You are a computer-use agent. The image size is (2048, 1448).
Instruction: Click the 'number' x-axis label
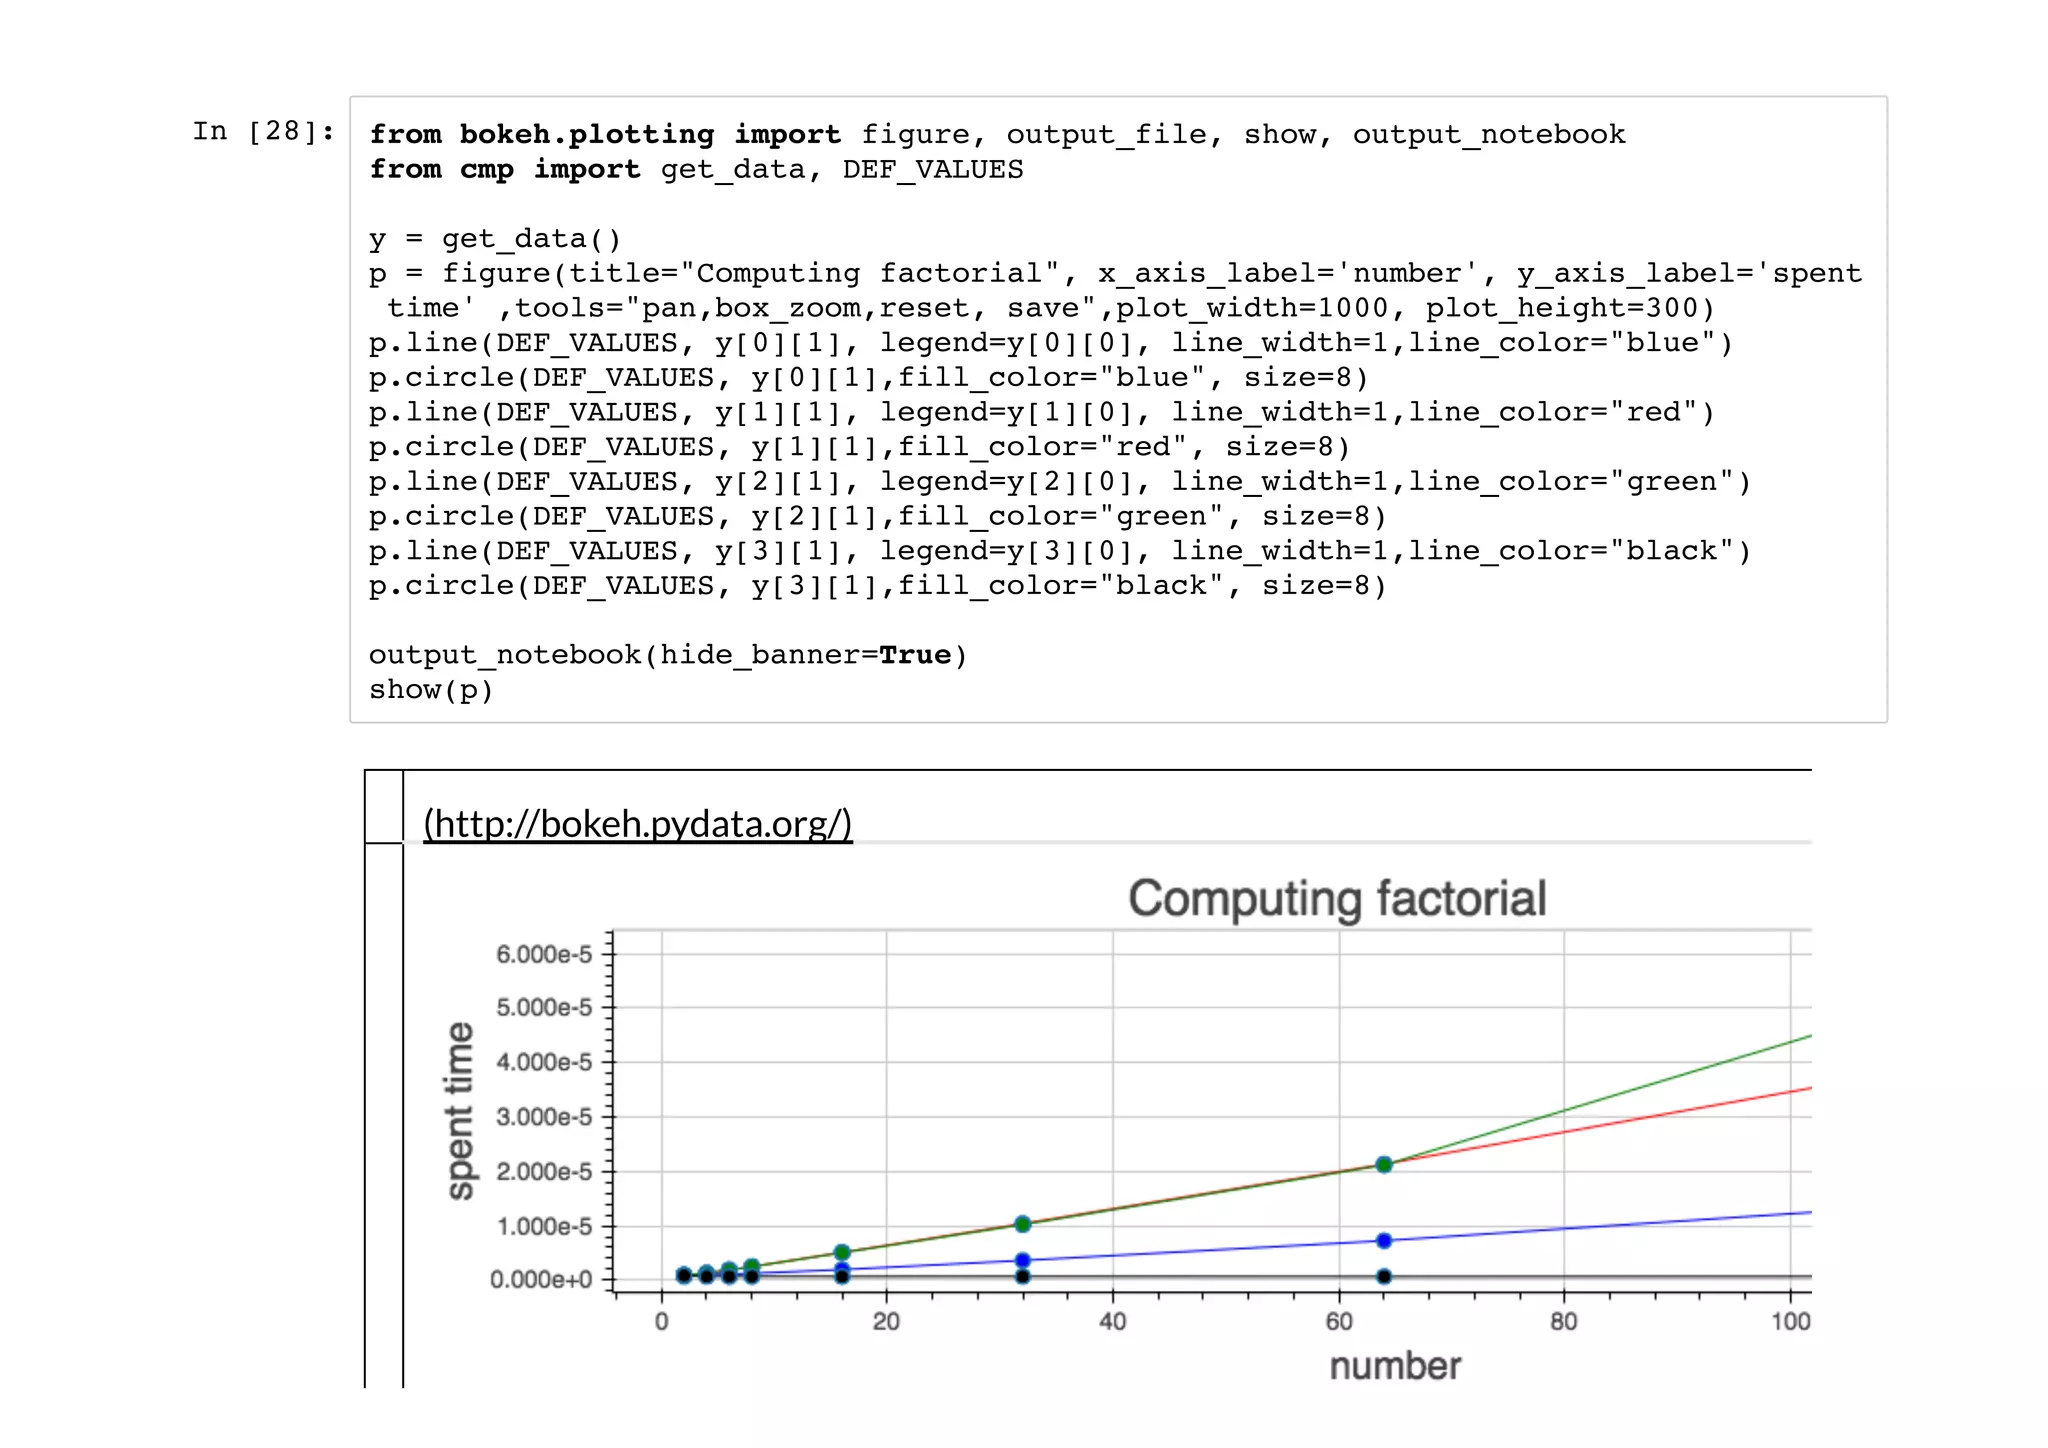(x=1395, y=1366)
